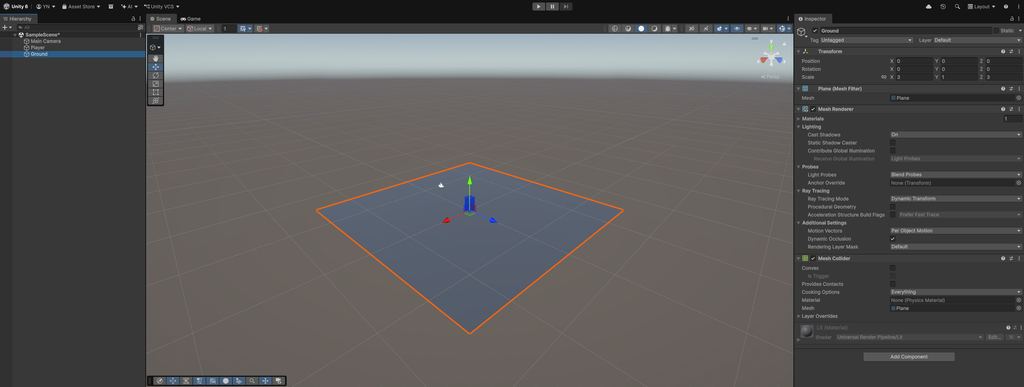1024x387 pixels.
Task: Open the Asset Store menu
Action: [81, 7]
